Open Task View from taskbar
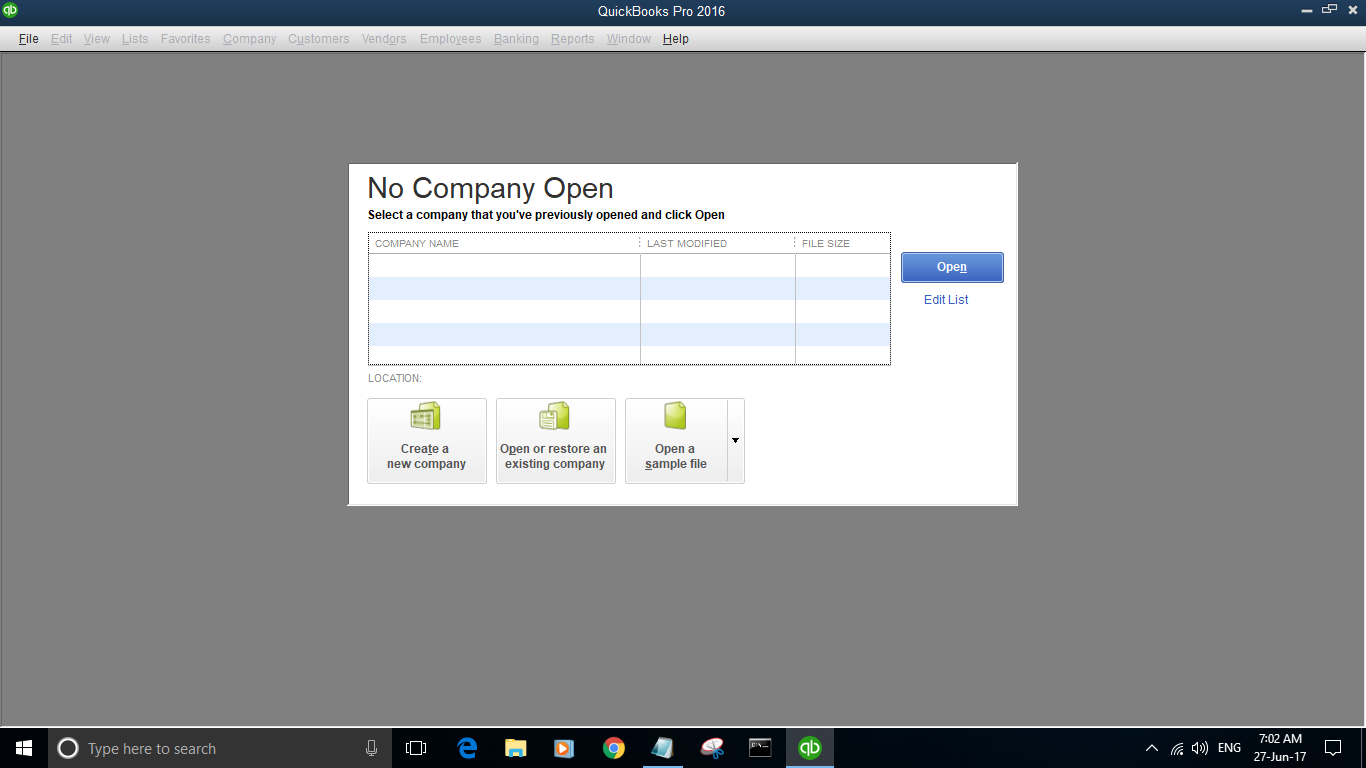The height and width of the screenshot is (768, 1366). click(416, 748)
